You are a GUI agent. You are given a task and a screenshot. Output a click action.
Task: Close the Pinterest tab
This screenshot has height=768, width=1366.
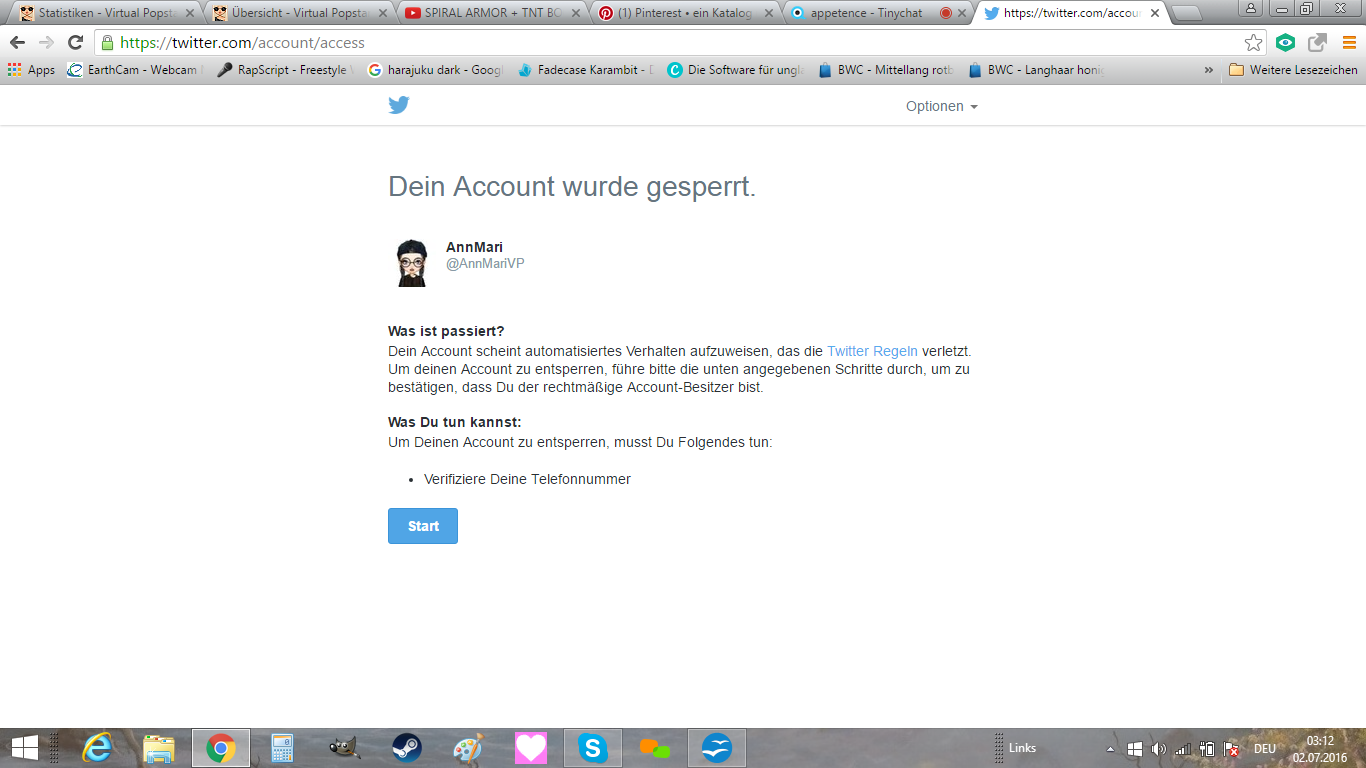click(768, 14)
